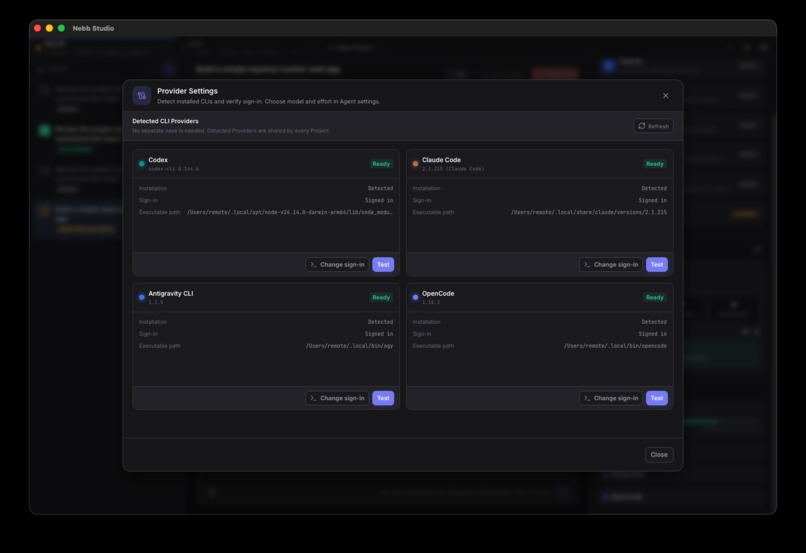Click terminal prompt icon in Codex Change sign-in
806x553 pixels.
coord(313,264)
